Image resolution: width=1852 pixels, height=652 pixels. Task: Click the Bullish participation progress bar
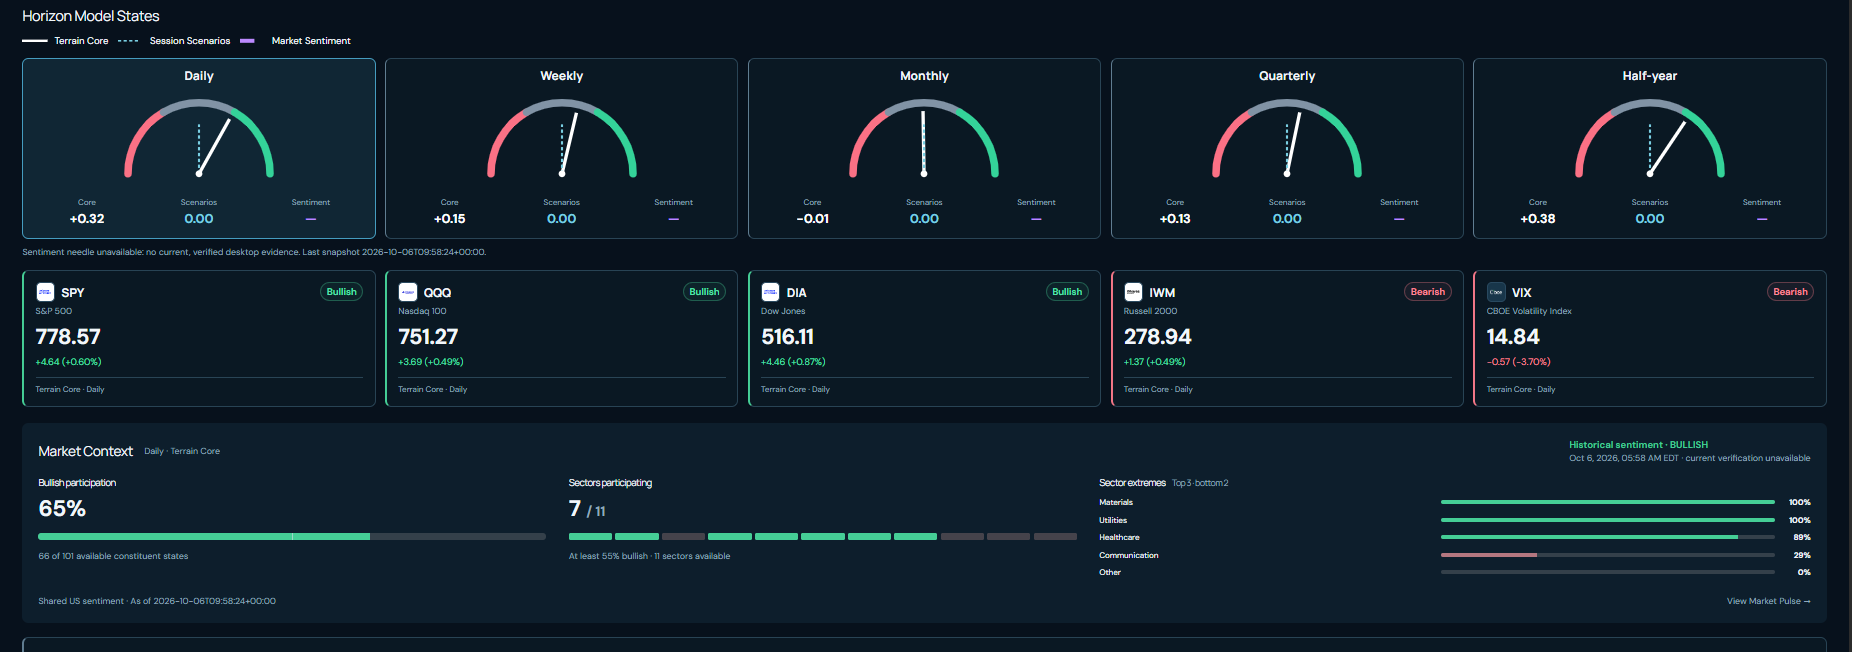pos(292,537)
